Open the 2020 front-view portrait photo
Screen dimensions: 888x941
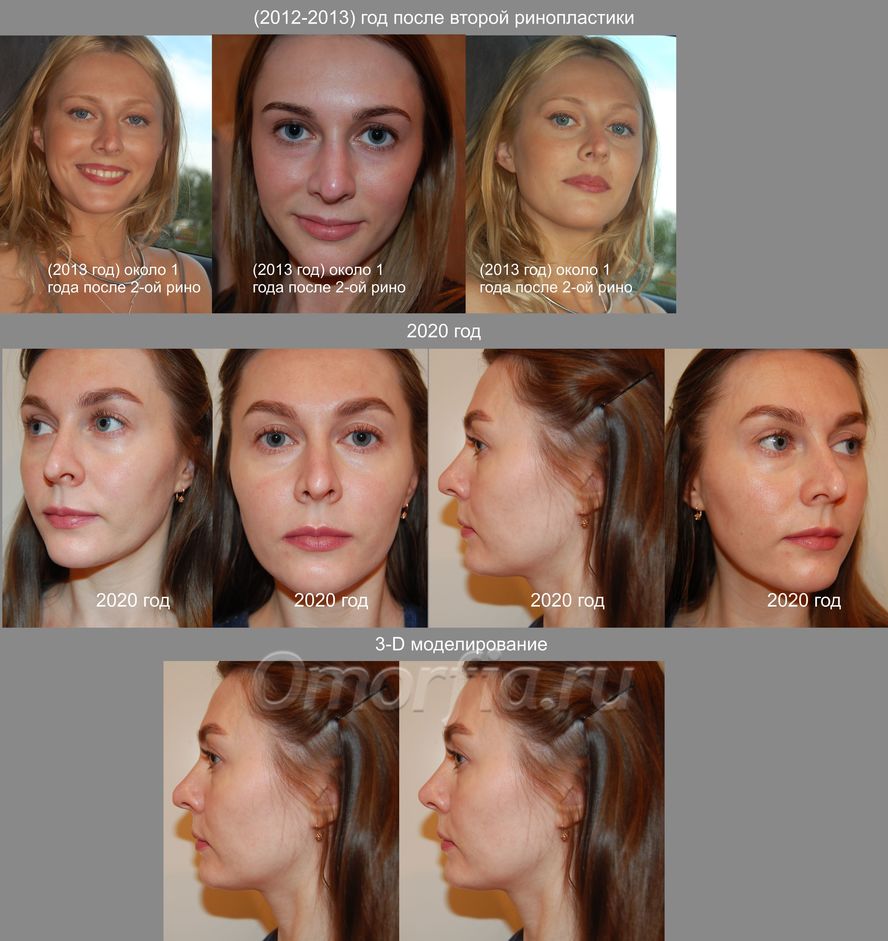[x=321, y=488]
